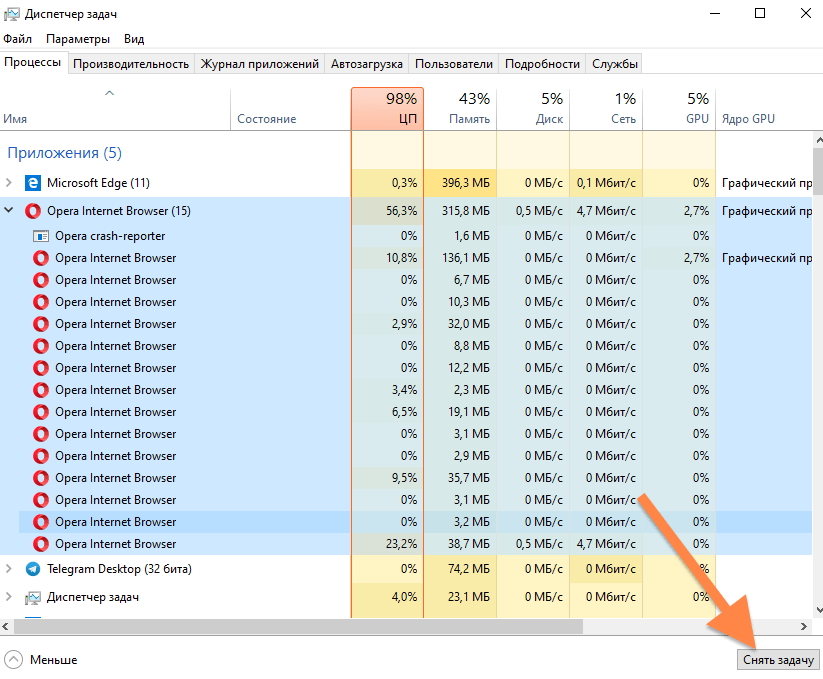
Task: Sort by the Состояние column header
Action: point(290,109)
